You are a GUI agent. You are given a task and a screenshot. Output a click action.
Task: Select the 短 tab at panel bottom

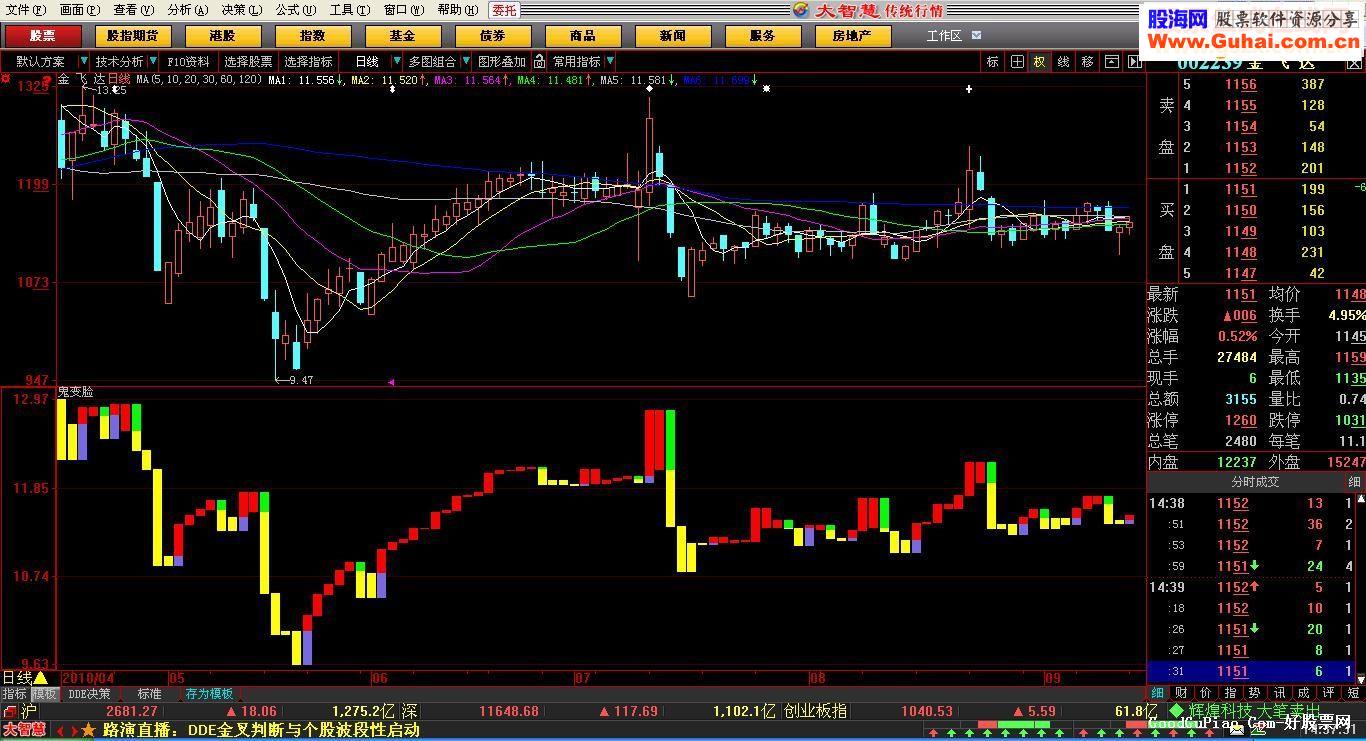click(x=1353, y=692)
